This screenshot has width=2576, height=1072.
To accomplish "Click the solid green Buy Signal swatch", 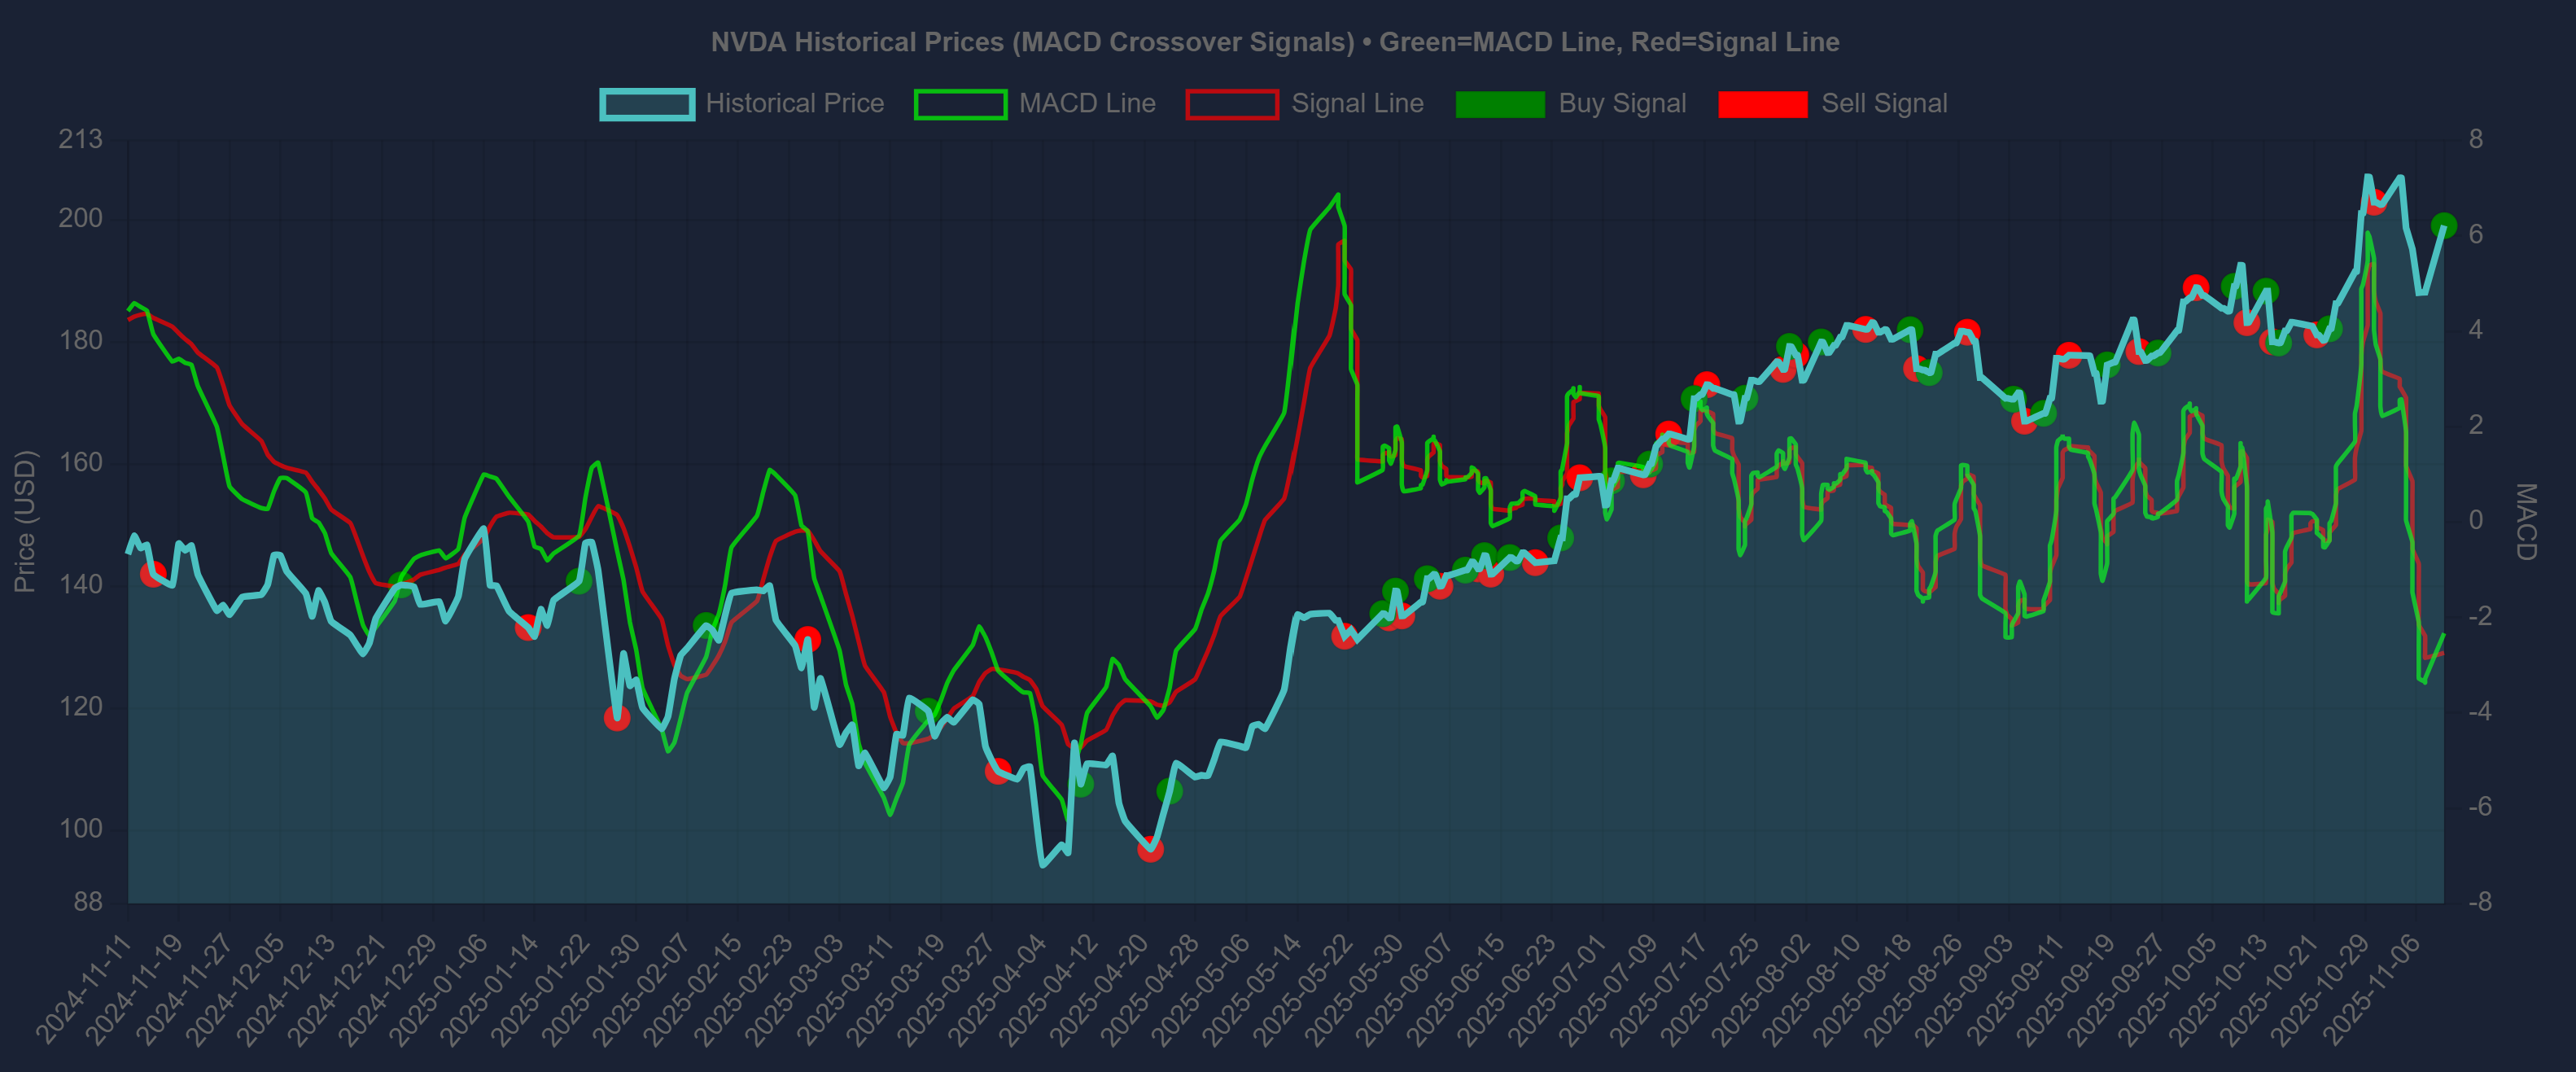I will pos(1500,104).
